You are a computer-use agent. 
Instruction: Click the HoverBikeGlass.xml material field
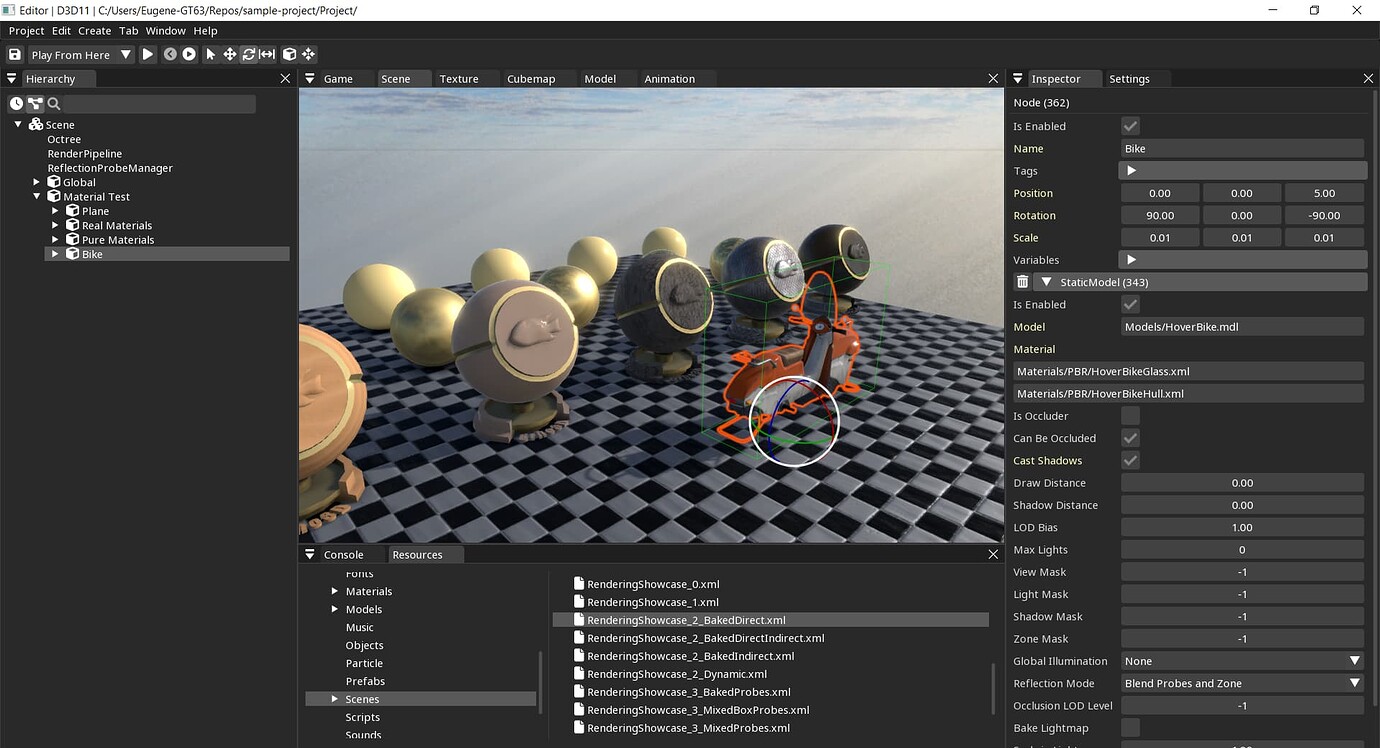(x=1188, y=371)
